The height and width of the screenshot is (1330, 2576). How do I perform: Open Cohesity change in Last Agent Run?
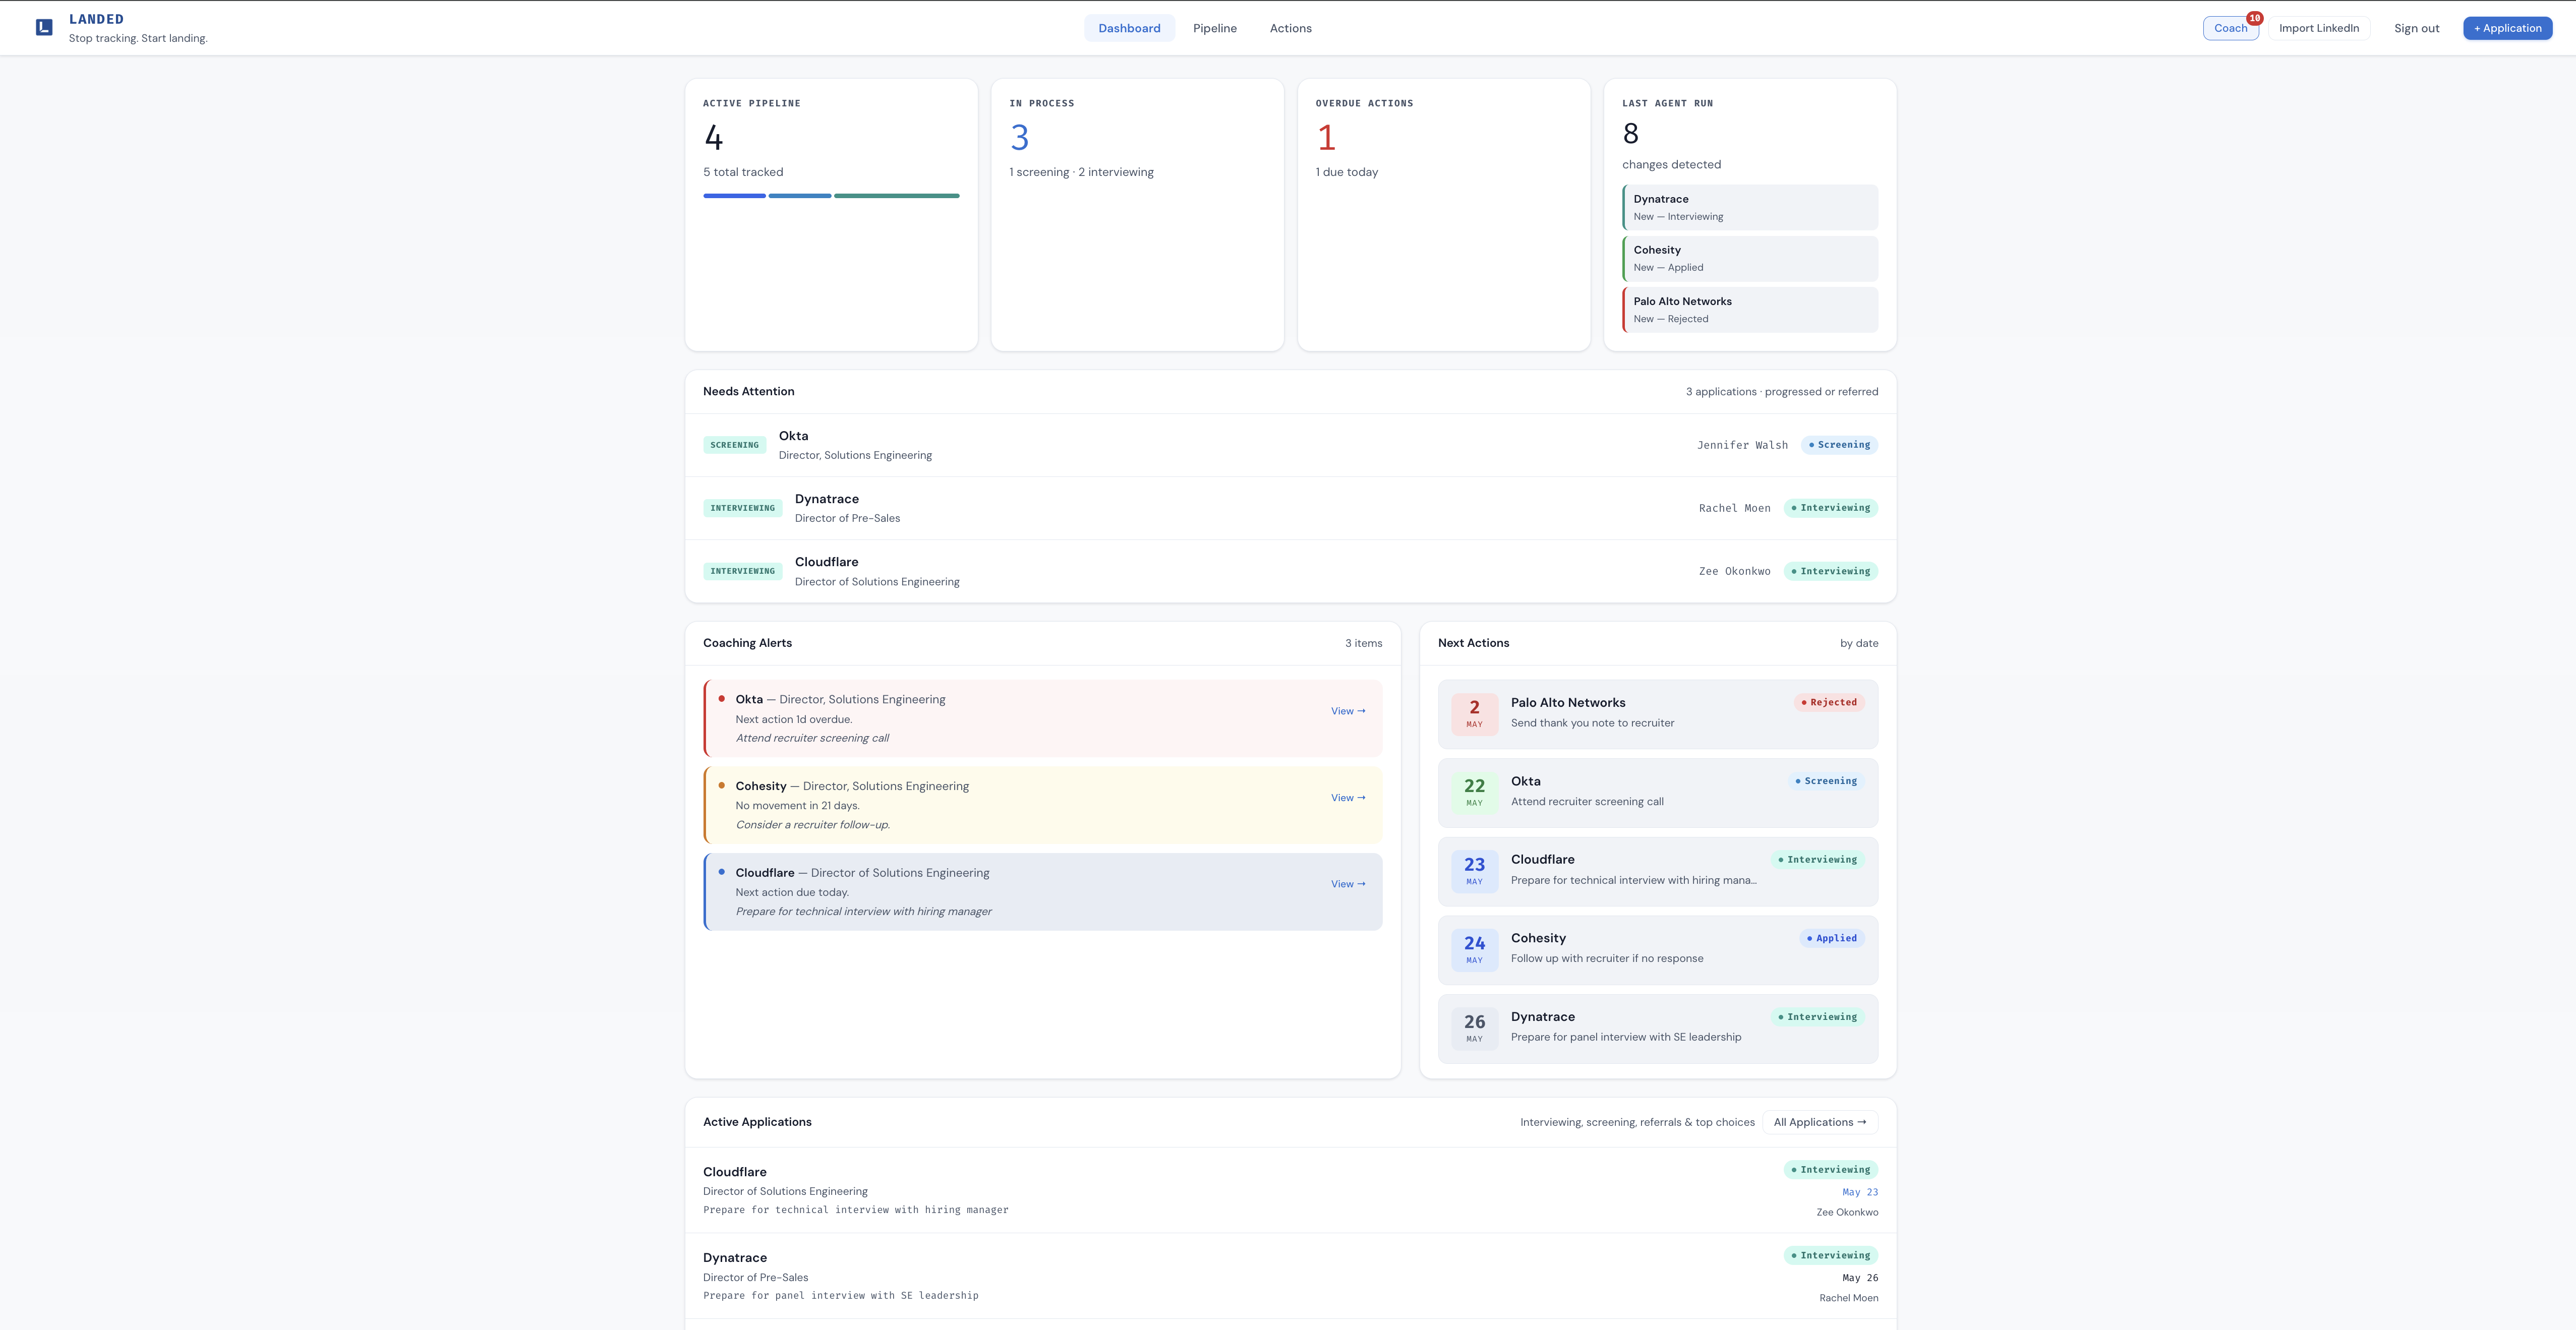pos(1749,258)
